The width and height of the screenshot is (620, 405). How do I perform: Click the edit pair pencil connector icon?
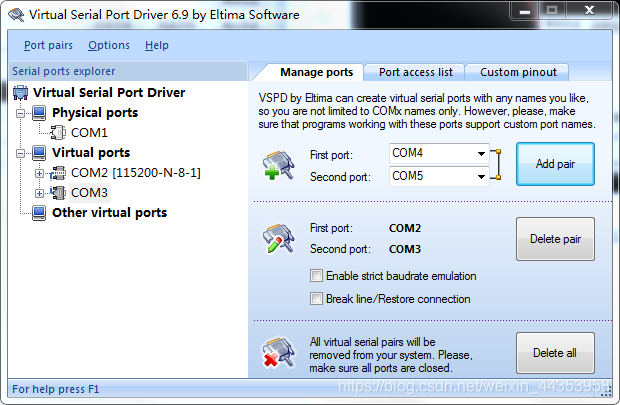point(278,238)
